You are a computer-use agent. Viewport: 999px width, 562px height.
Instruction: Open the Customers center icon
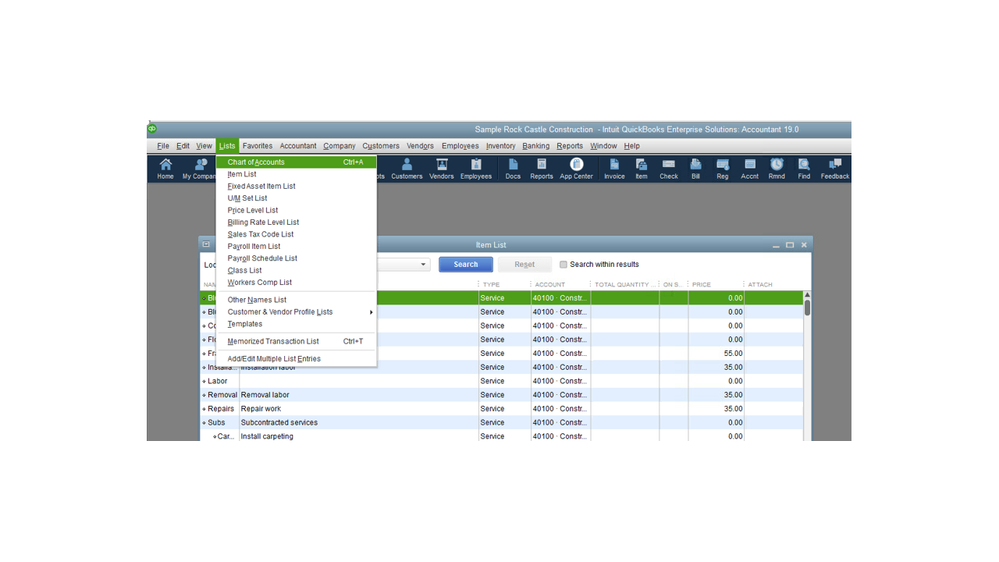point(406,169)
